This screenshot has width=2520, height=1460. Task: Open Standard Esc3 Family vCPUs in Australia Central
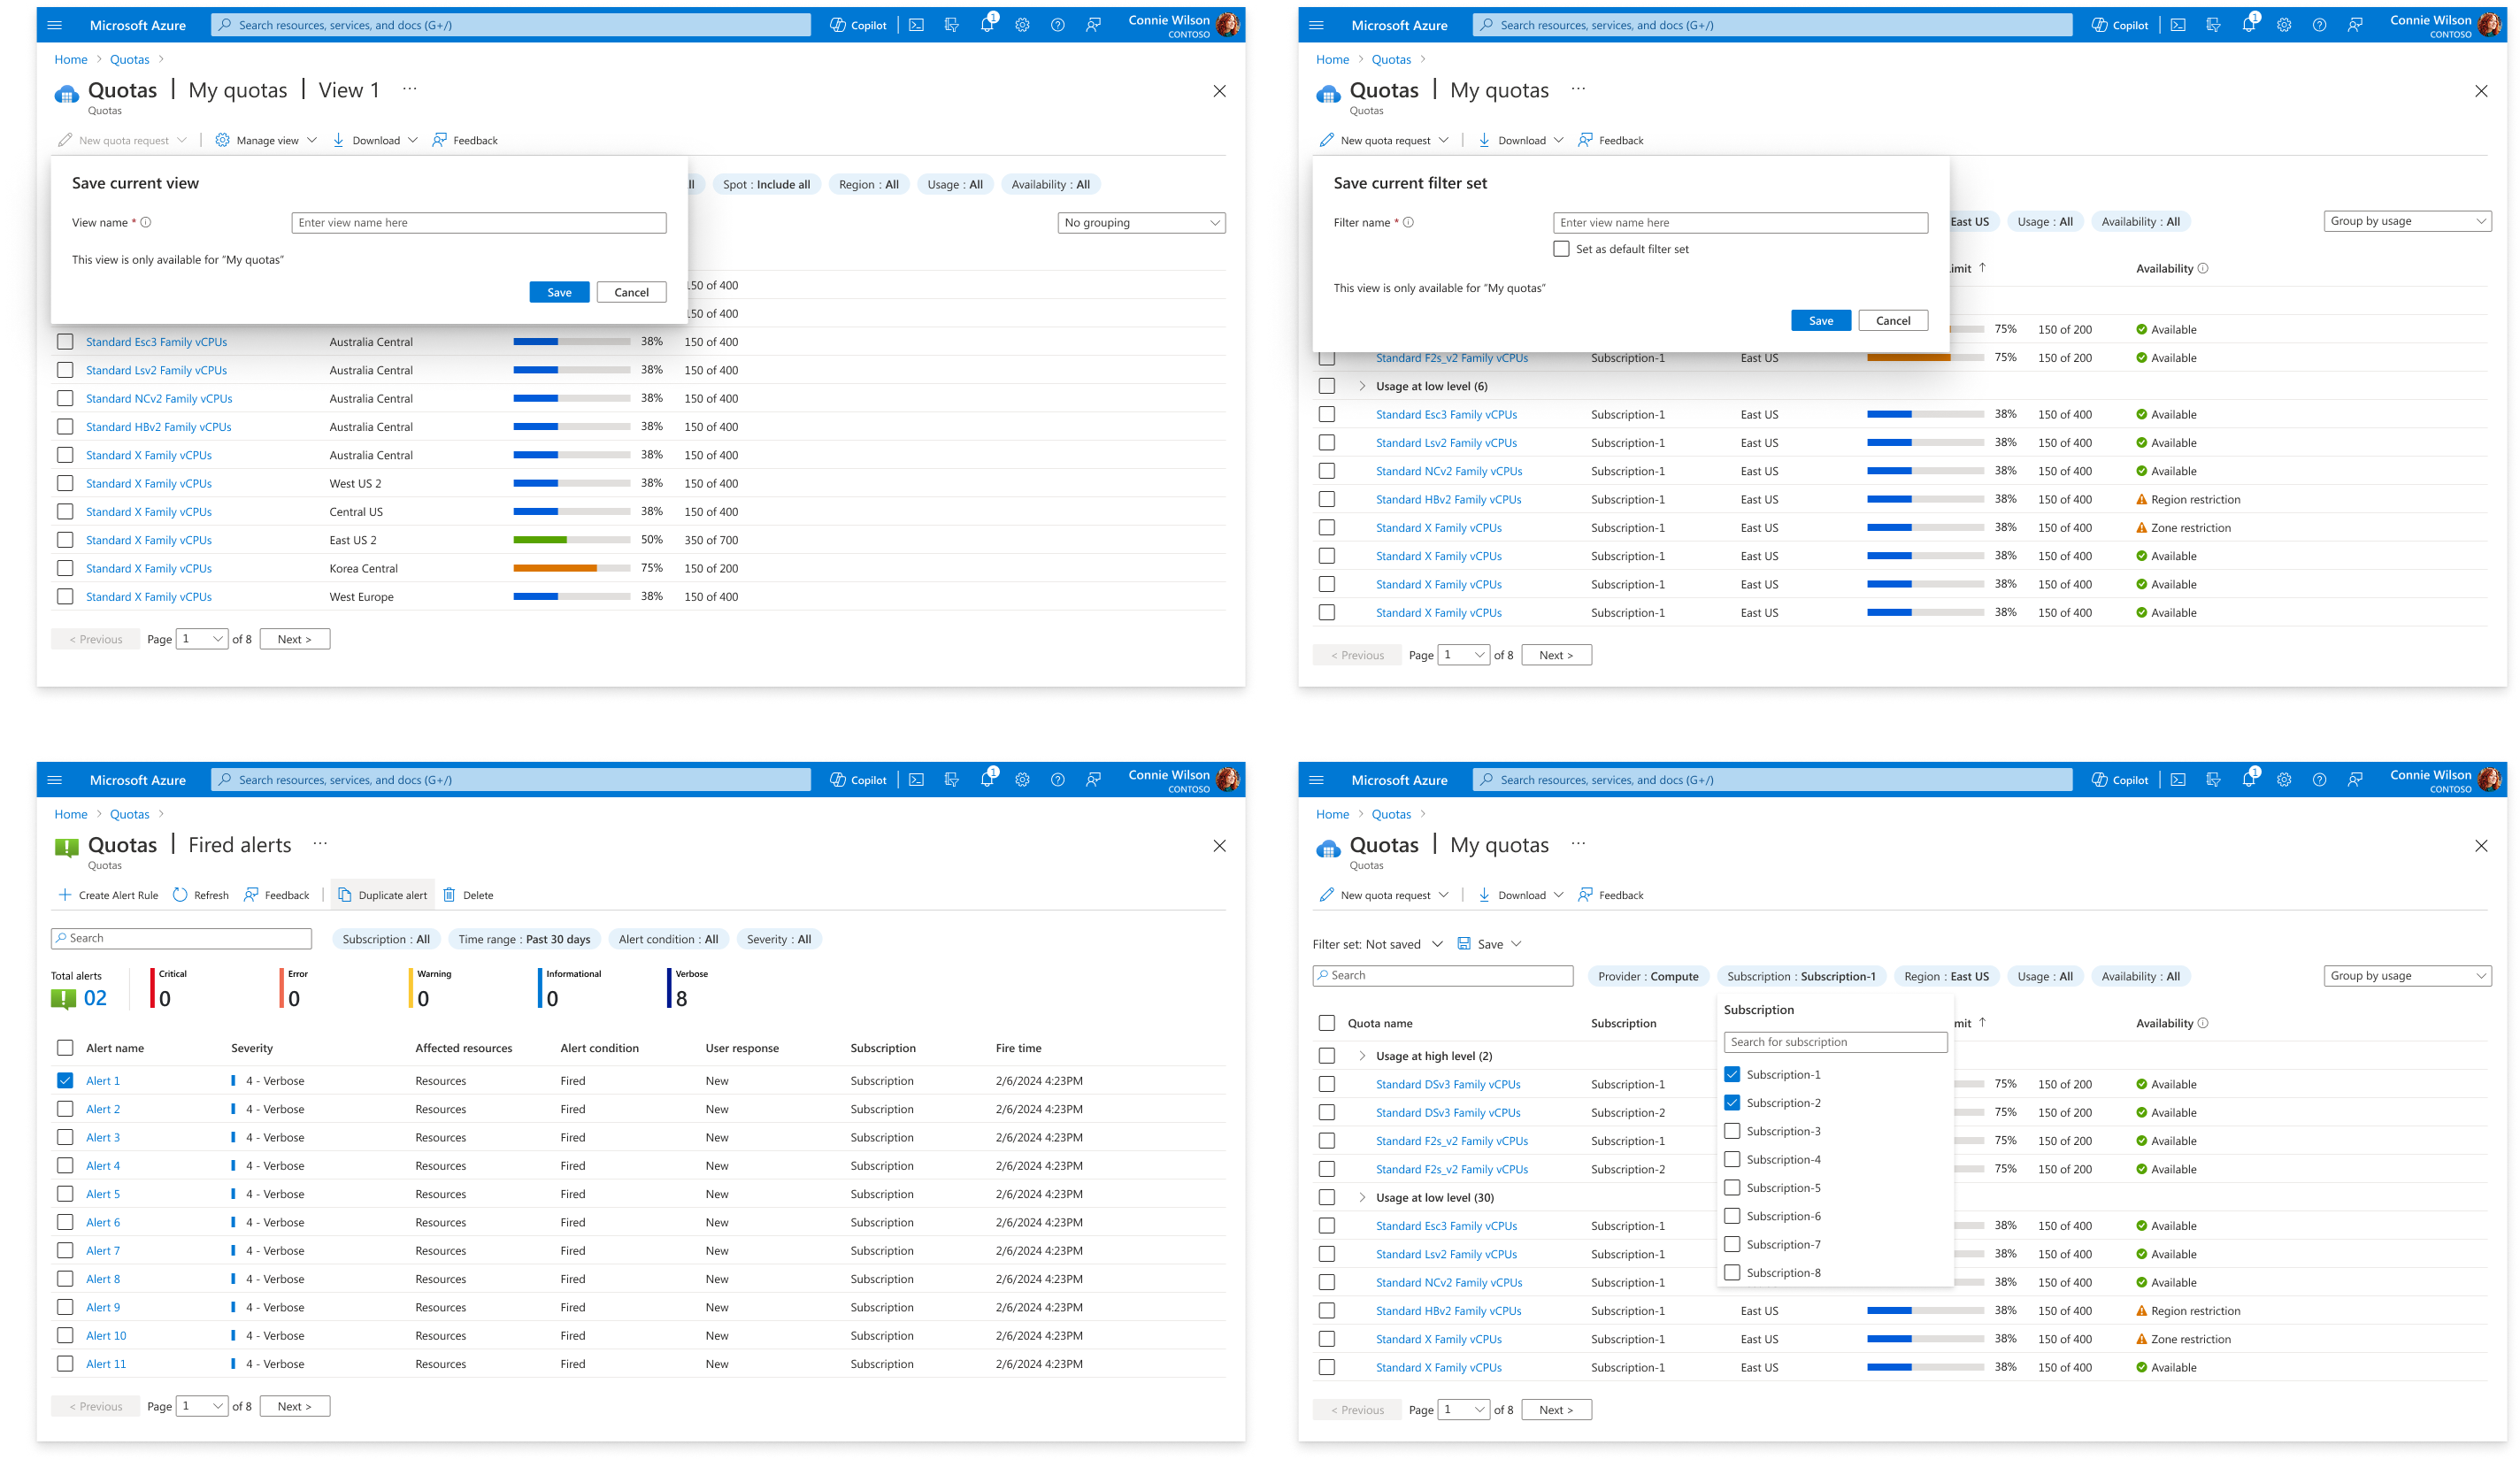point(157,342)
